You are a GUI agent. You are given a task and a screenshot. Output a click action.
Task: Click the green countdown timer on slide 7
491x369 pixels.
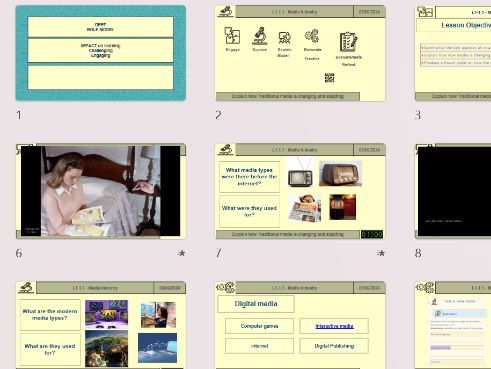click(372, 234)
